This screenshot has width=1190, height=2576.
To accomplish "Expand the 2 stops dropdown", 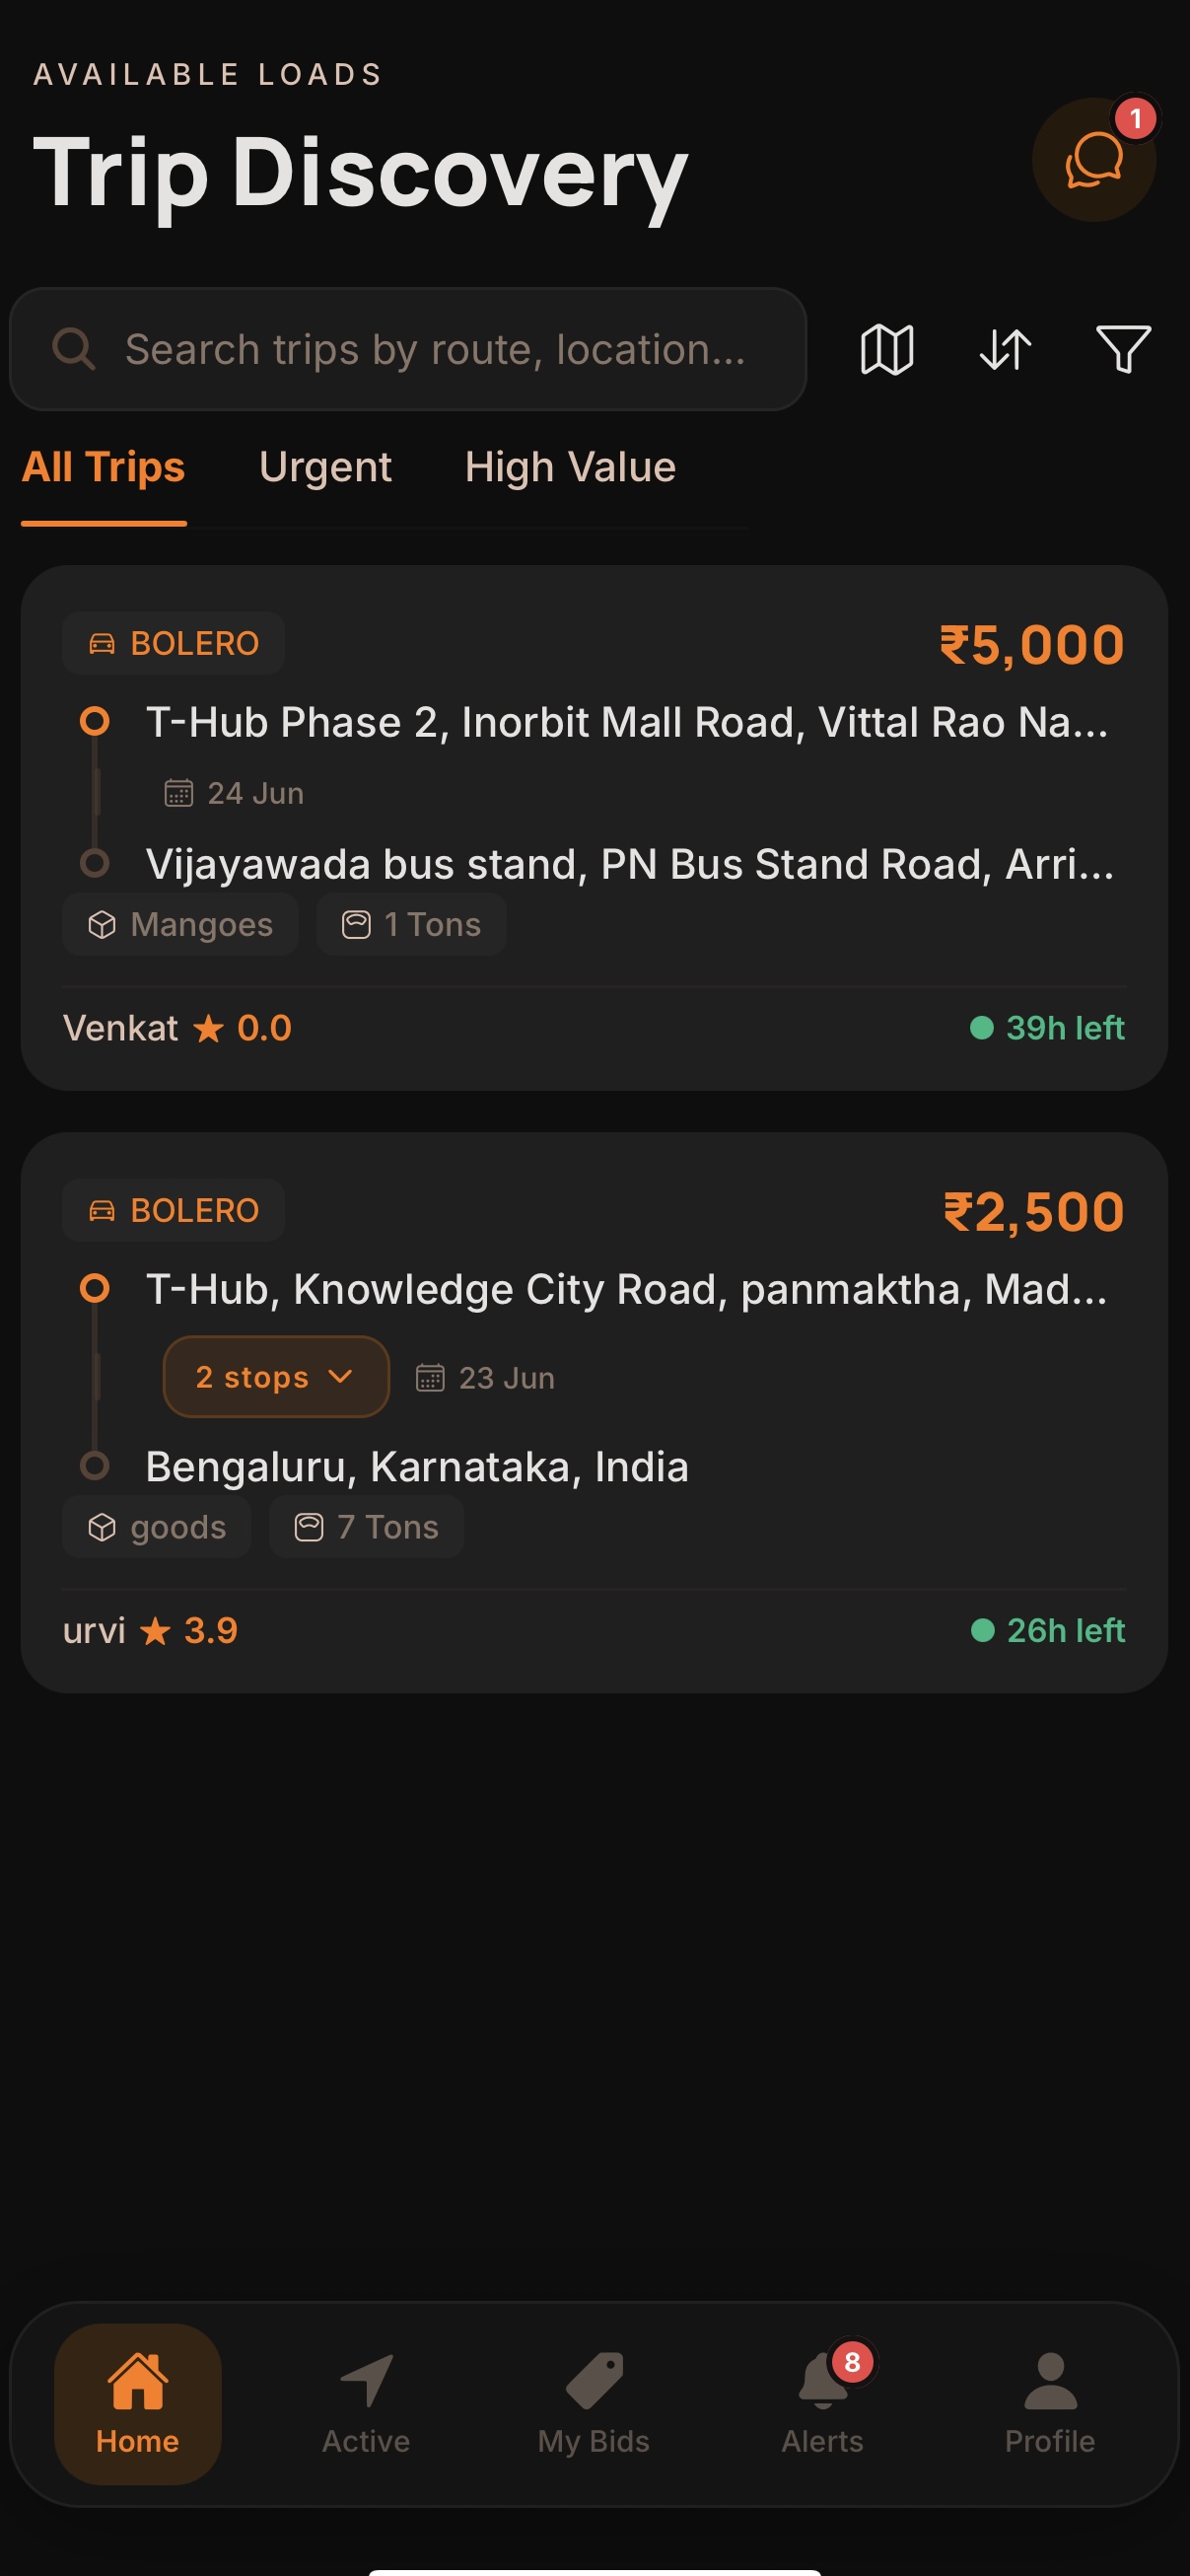I will click(x=276, y=1377).
